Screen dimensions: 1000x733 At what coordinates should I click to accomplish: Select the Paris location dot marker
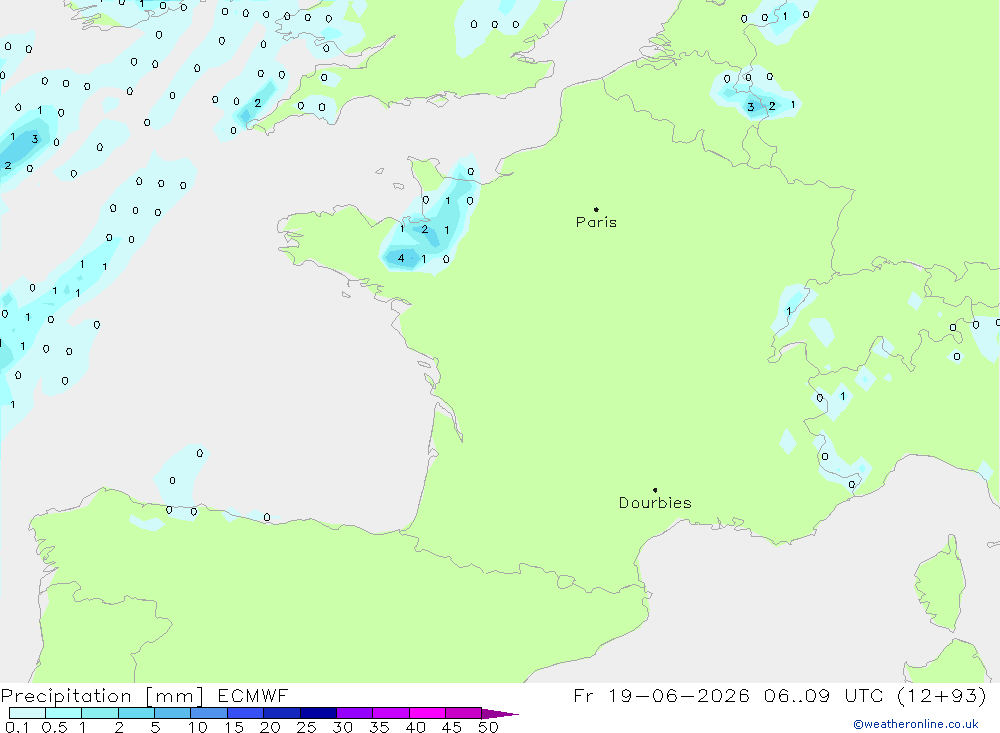(596, 209)
